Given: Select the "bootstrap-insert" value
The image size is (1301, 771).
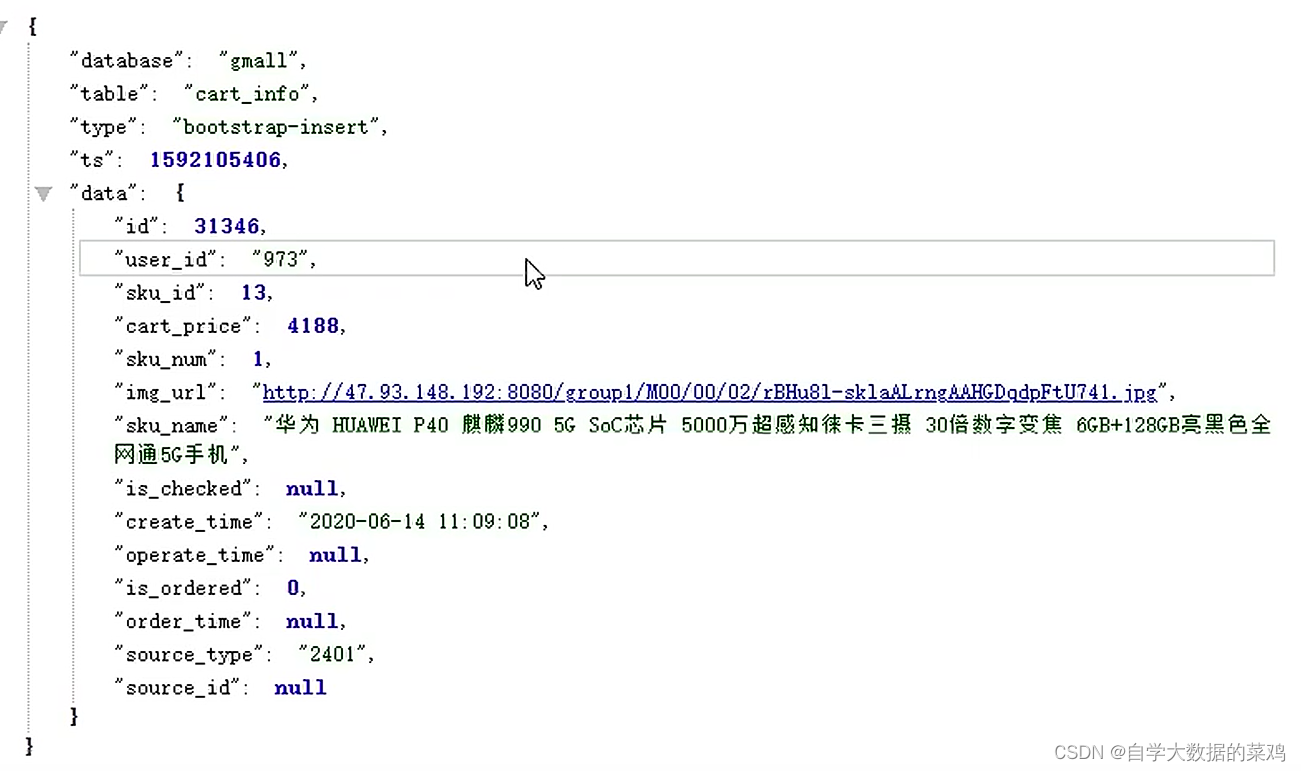Looking at the screenshot, I should [275, 127].
